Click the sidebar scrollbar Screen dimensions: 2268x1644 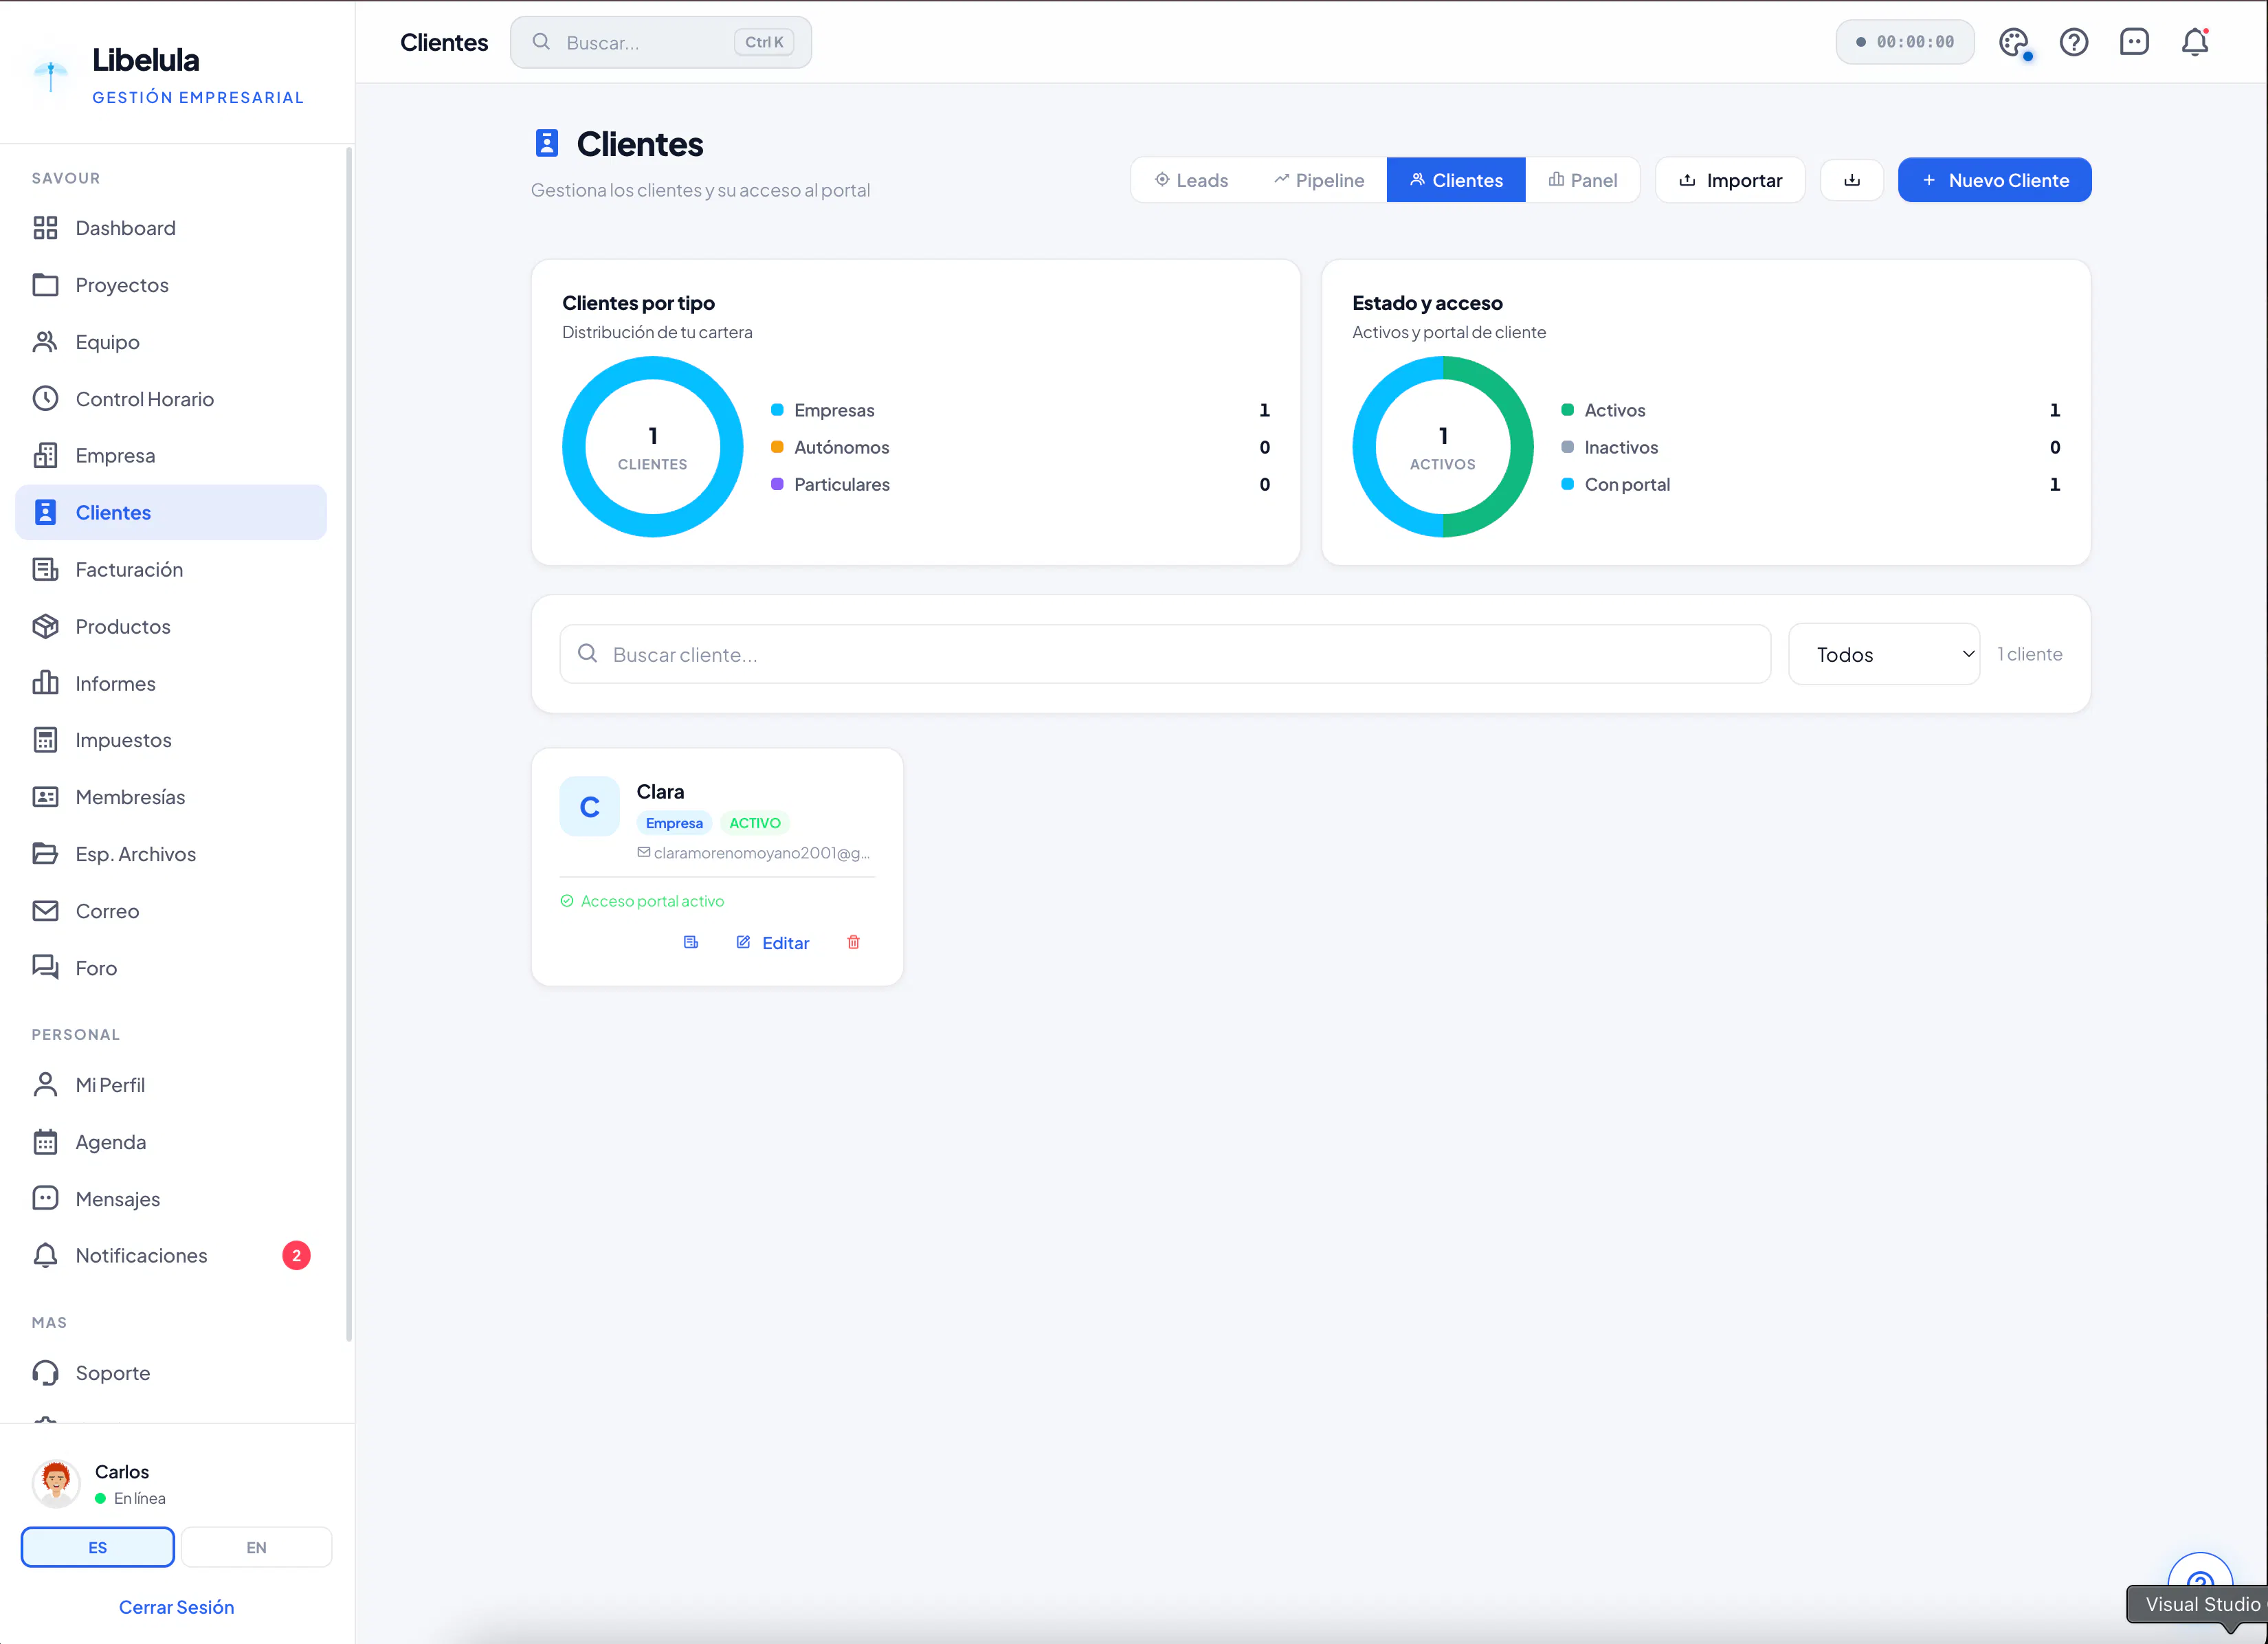pos(348,744)
